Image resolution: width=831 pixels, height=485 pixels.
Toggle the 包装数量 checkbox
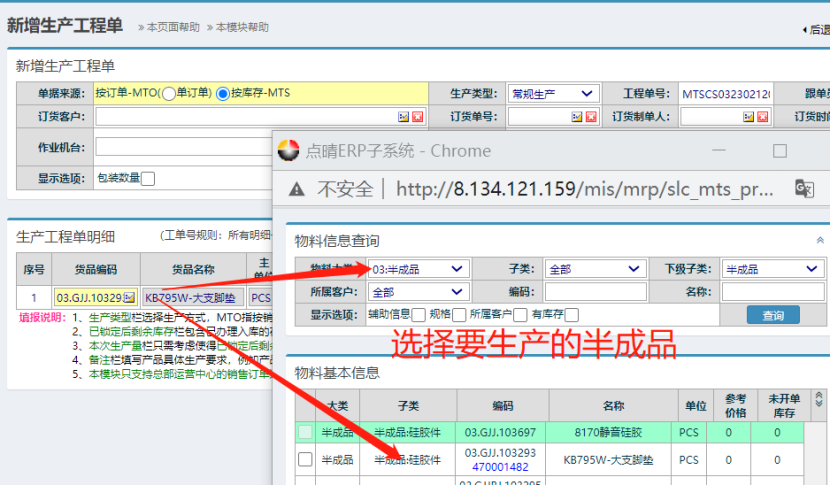[148, 179]
